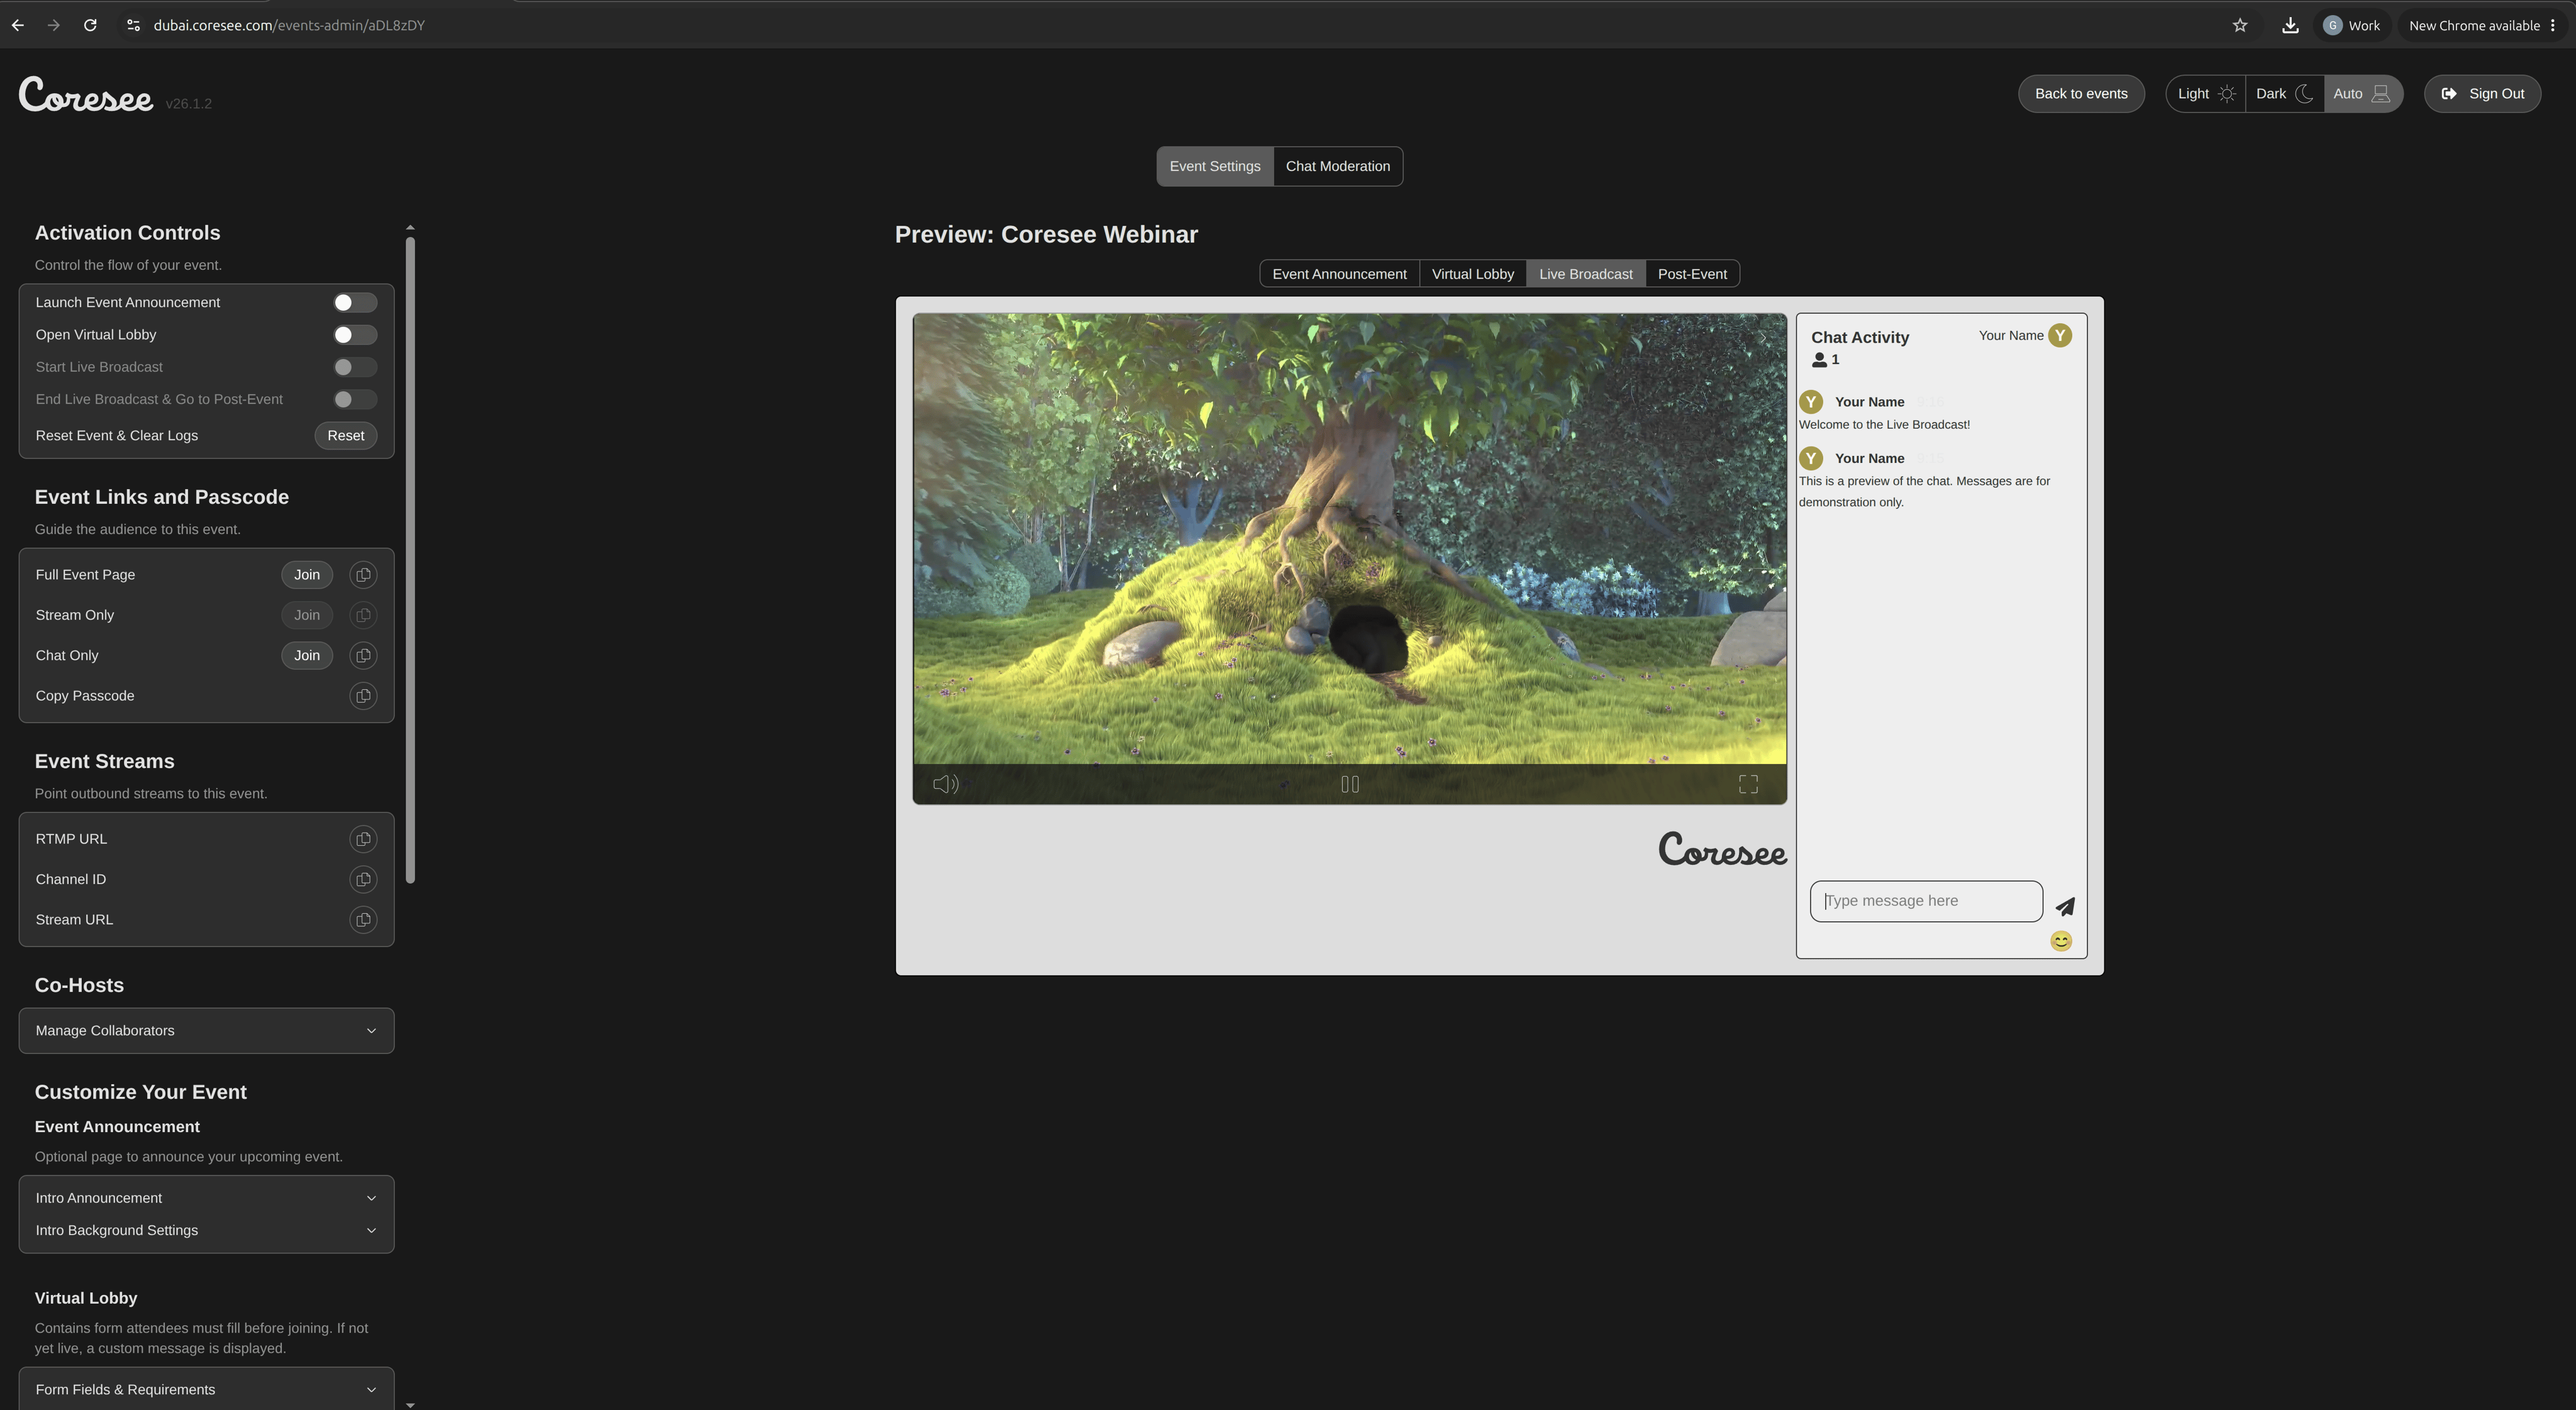Open the New Chrome available menu
The height and width of the screenshot is (1410, 2576).
coord(2482,25)
